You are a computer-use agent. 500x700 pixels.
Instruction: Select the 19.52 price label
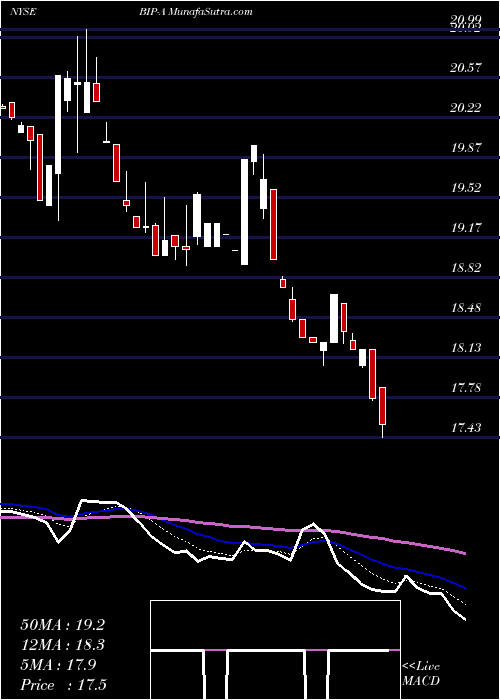click(x=466, y=188)
